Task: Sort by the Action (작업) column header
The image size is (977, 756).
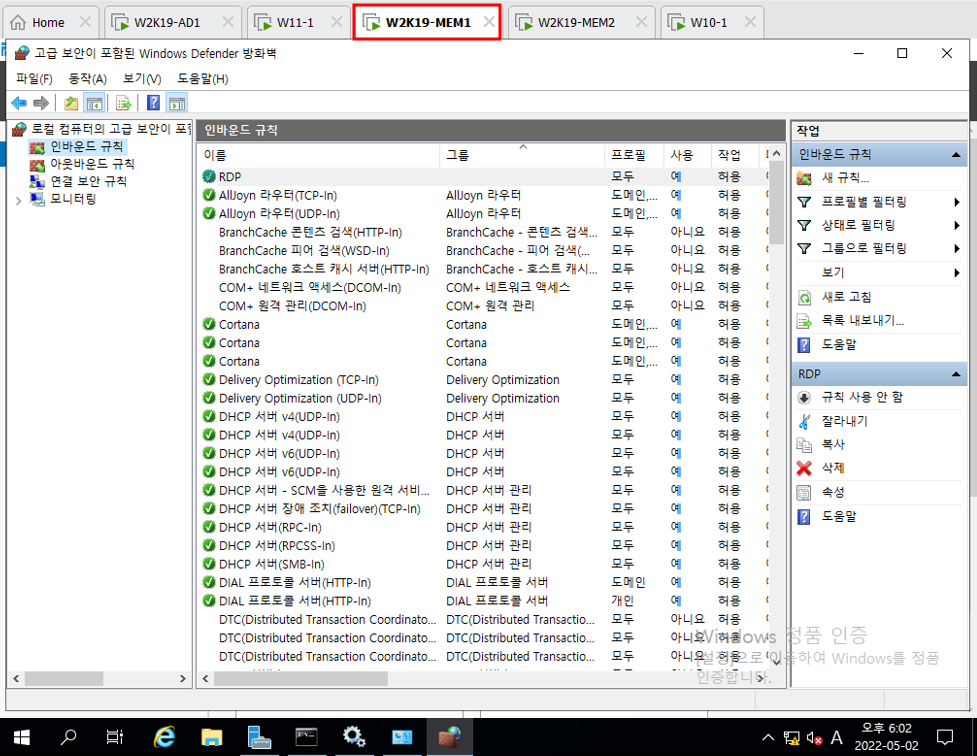Action: pyautogui.click(x=735, y=155)
